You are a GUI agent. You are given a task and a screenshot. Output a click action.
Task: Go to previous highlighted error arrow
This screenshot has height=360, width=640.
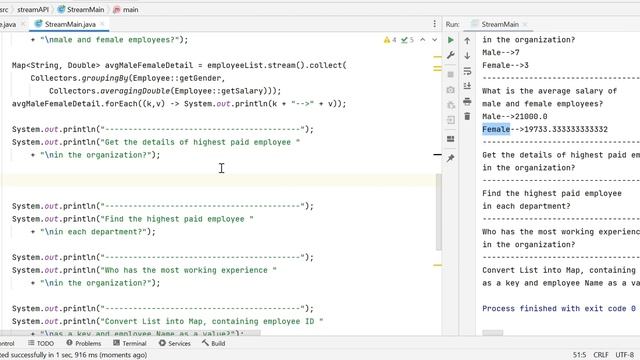(423, 40)
